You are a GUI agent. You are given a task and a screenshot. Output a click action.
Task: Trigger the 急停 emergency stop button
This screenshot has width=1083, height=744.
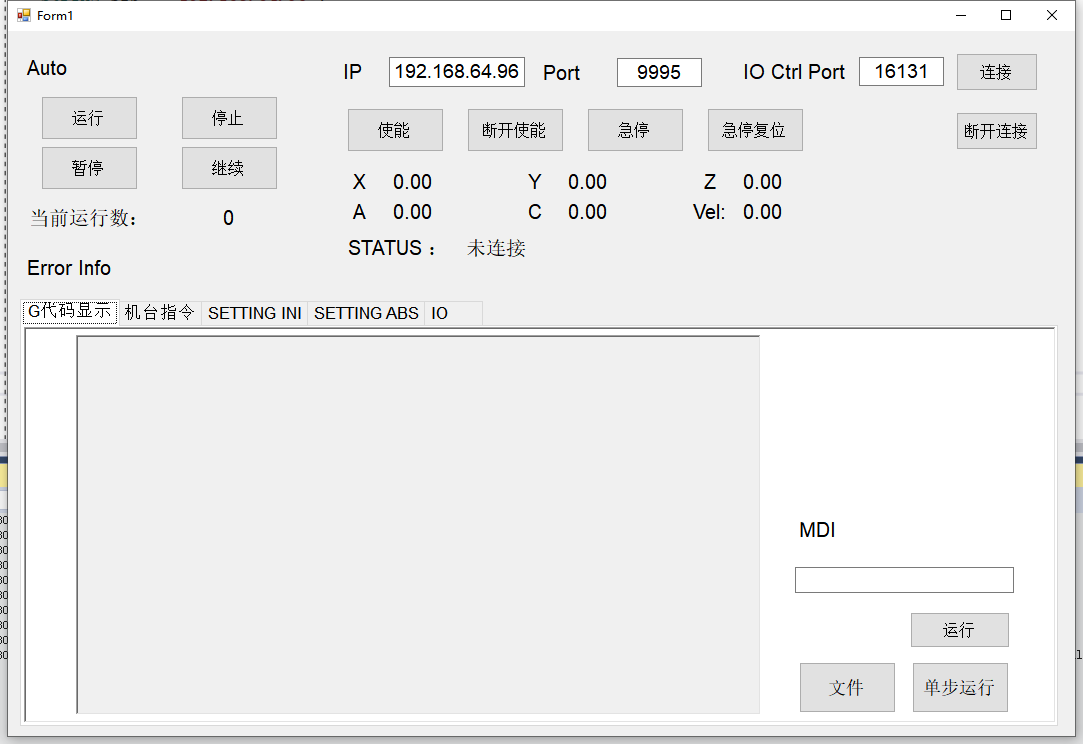(635, 130)
